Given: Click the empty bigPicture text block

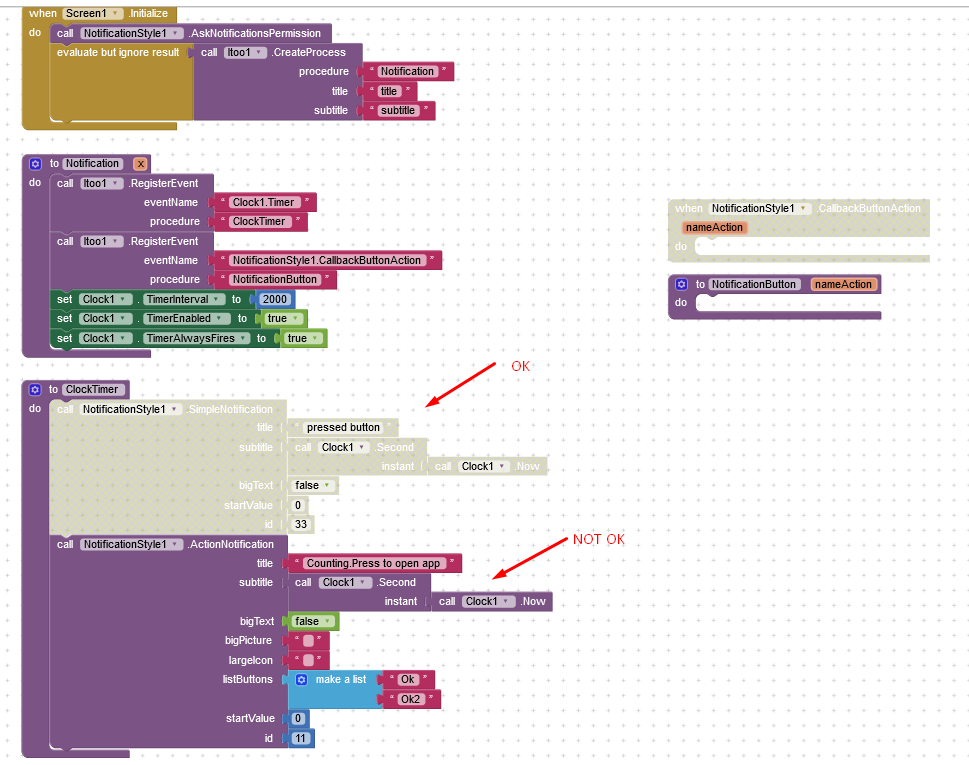Looking at the screenshot, I should click(309, 641).
